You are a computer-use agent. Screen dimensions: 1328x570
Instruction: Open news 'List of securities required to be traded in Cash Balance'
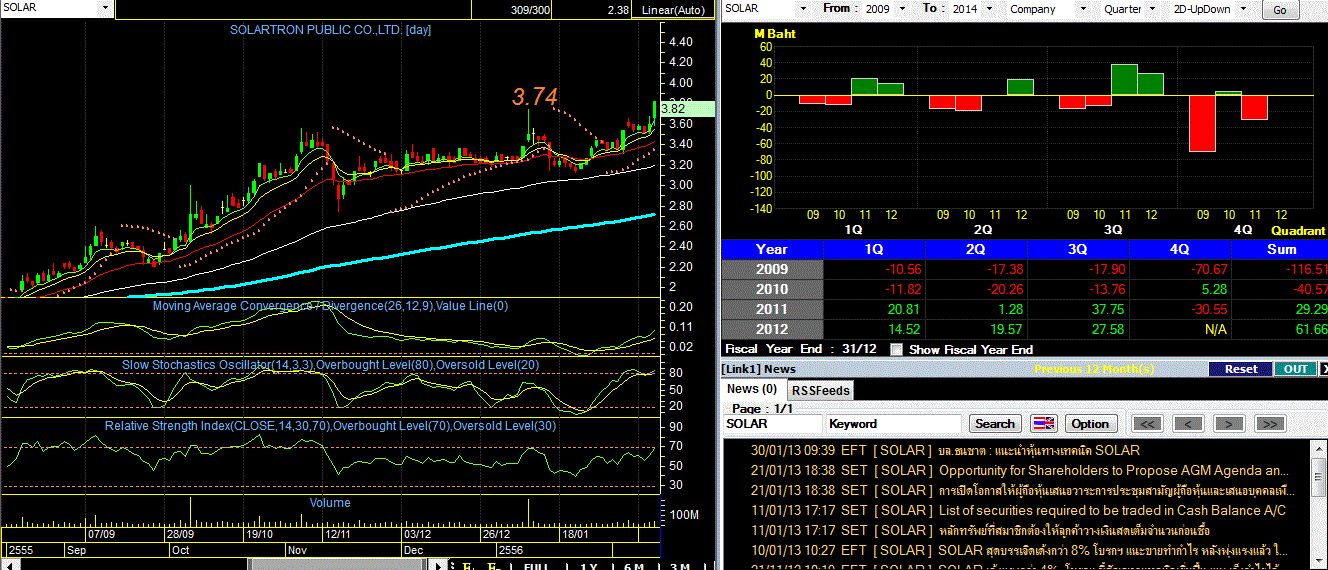(x=1112, y=510)
